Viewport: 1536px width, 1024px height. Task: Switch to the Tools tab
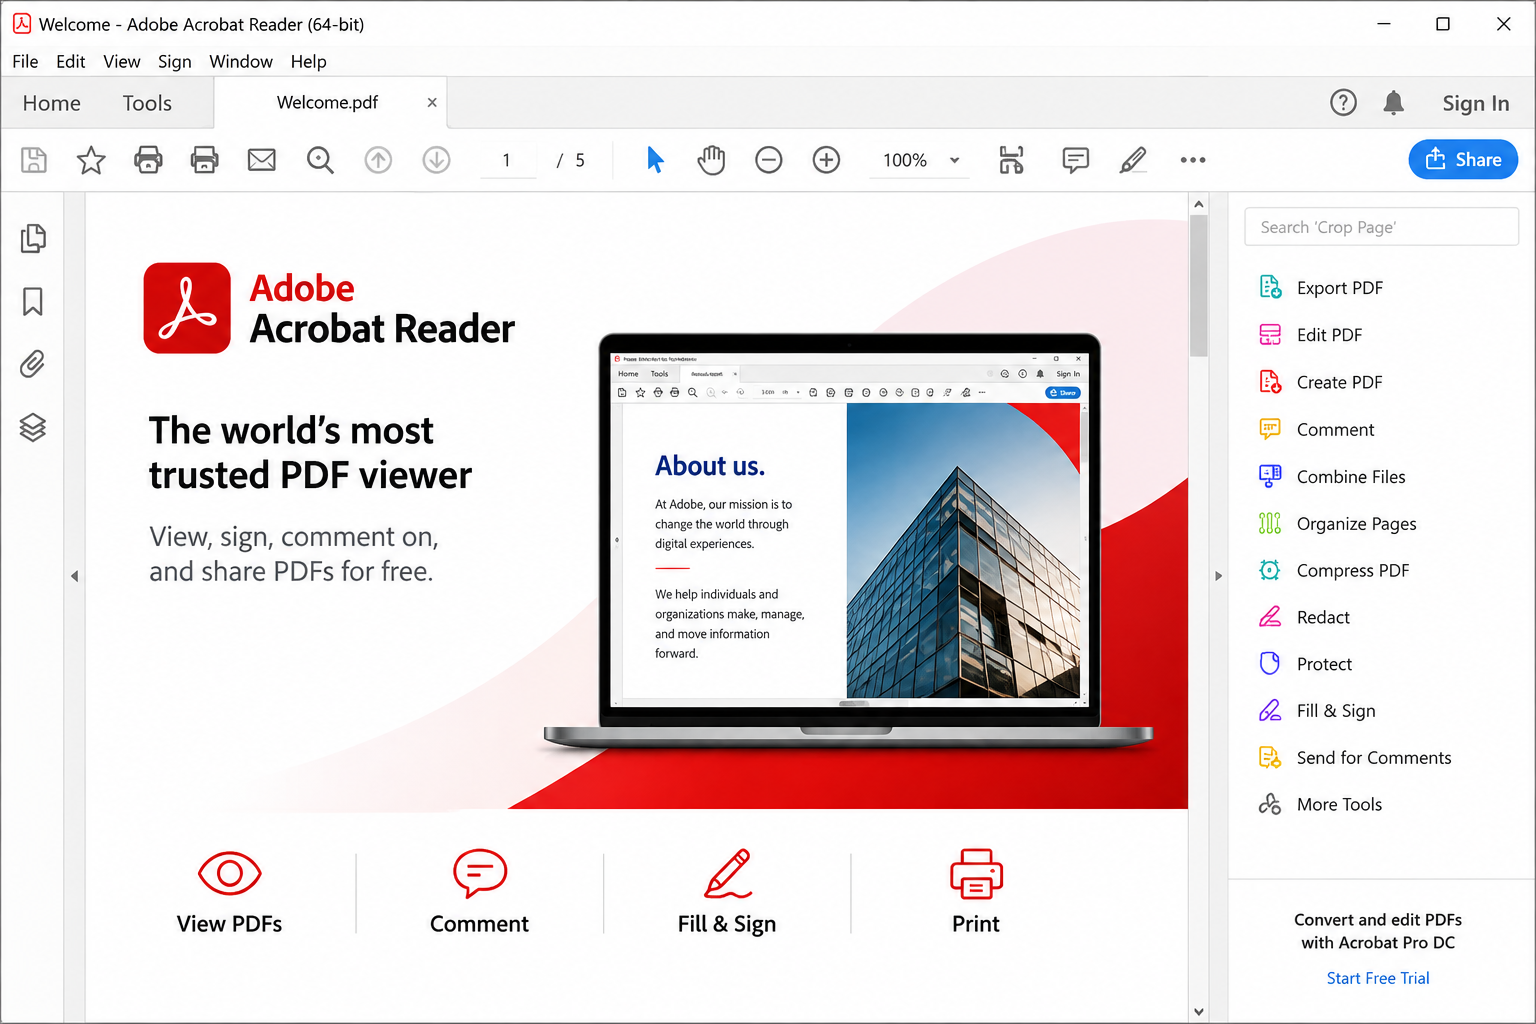pyautogui.click(x=147, y=103)
